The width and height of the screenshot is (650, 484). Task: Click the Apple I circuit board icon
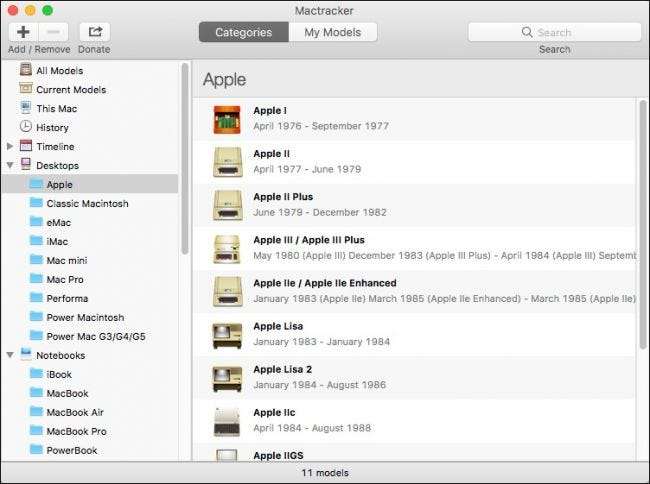227,120
